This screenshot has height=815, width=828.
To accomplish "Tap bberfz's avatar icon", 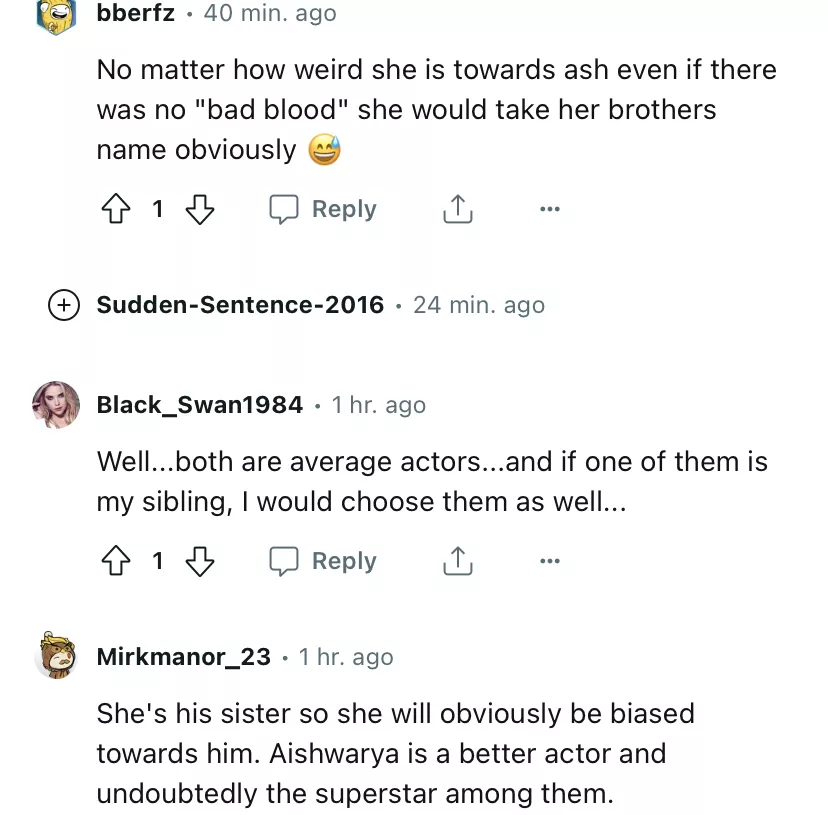I will click(x=56, y=15).
